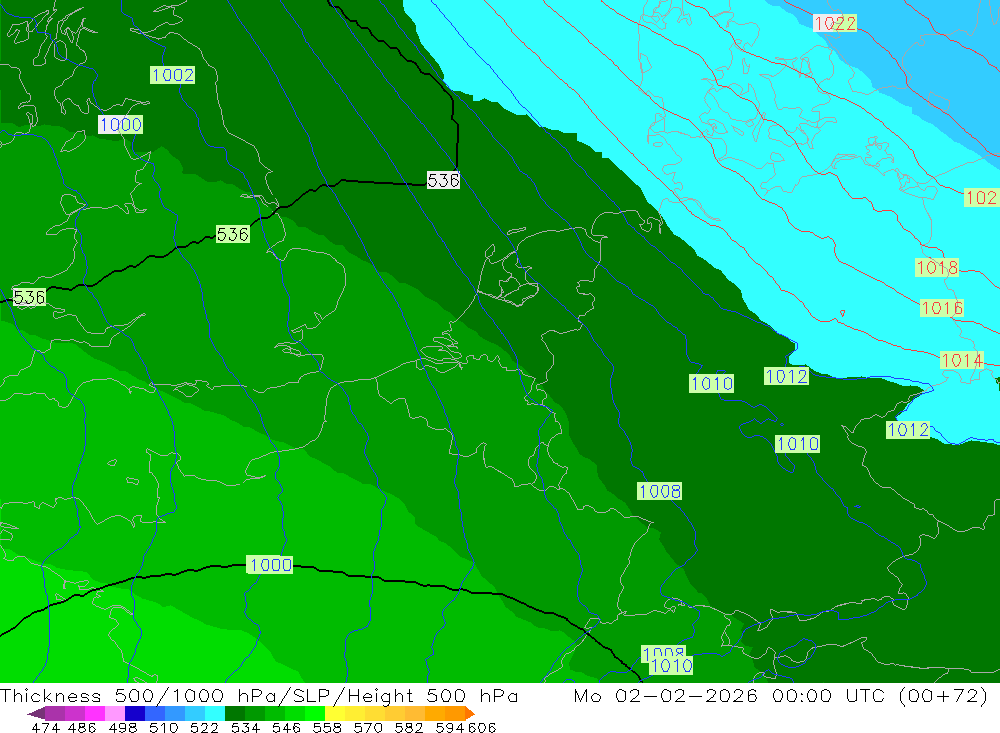Select the 1018 pressure label
The image size is (1000, 733).
coord(937,267)
